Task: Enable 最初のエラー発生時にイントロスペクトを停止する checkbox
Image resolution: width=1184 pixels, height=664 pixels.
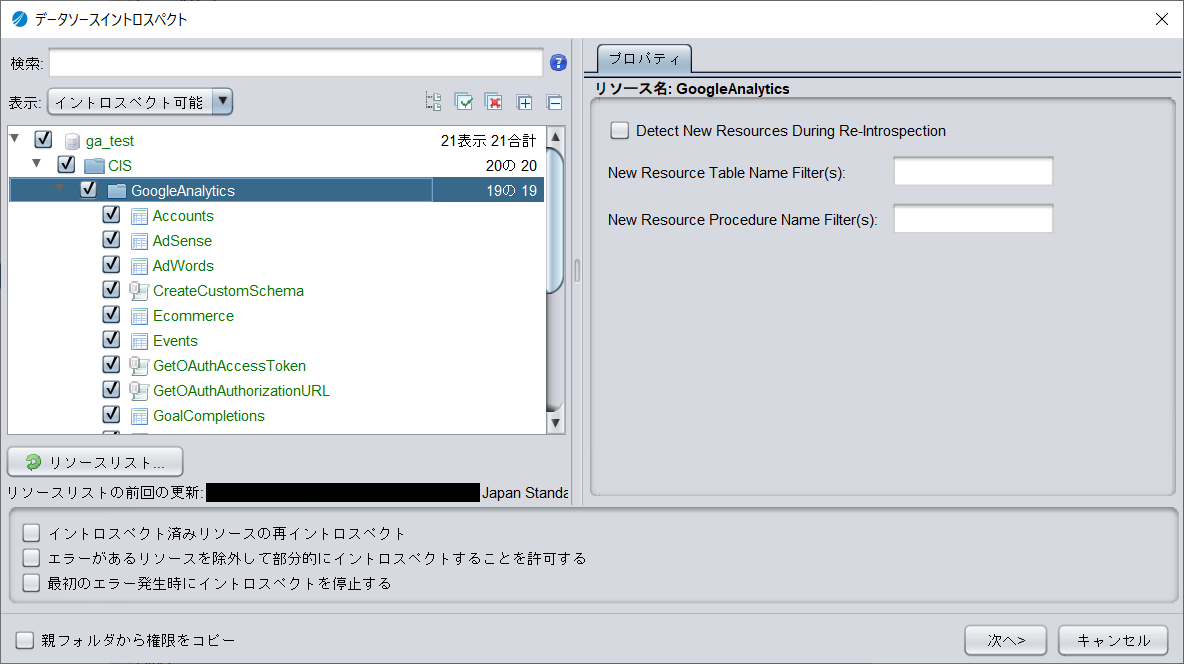Action: (31, 583)
